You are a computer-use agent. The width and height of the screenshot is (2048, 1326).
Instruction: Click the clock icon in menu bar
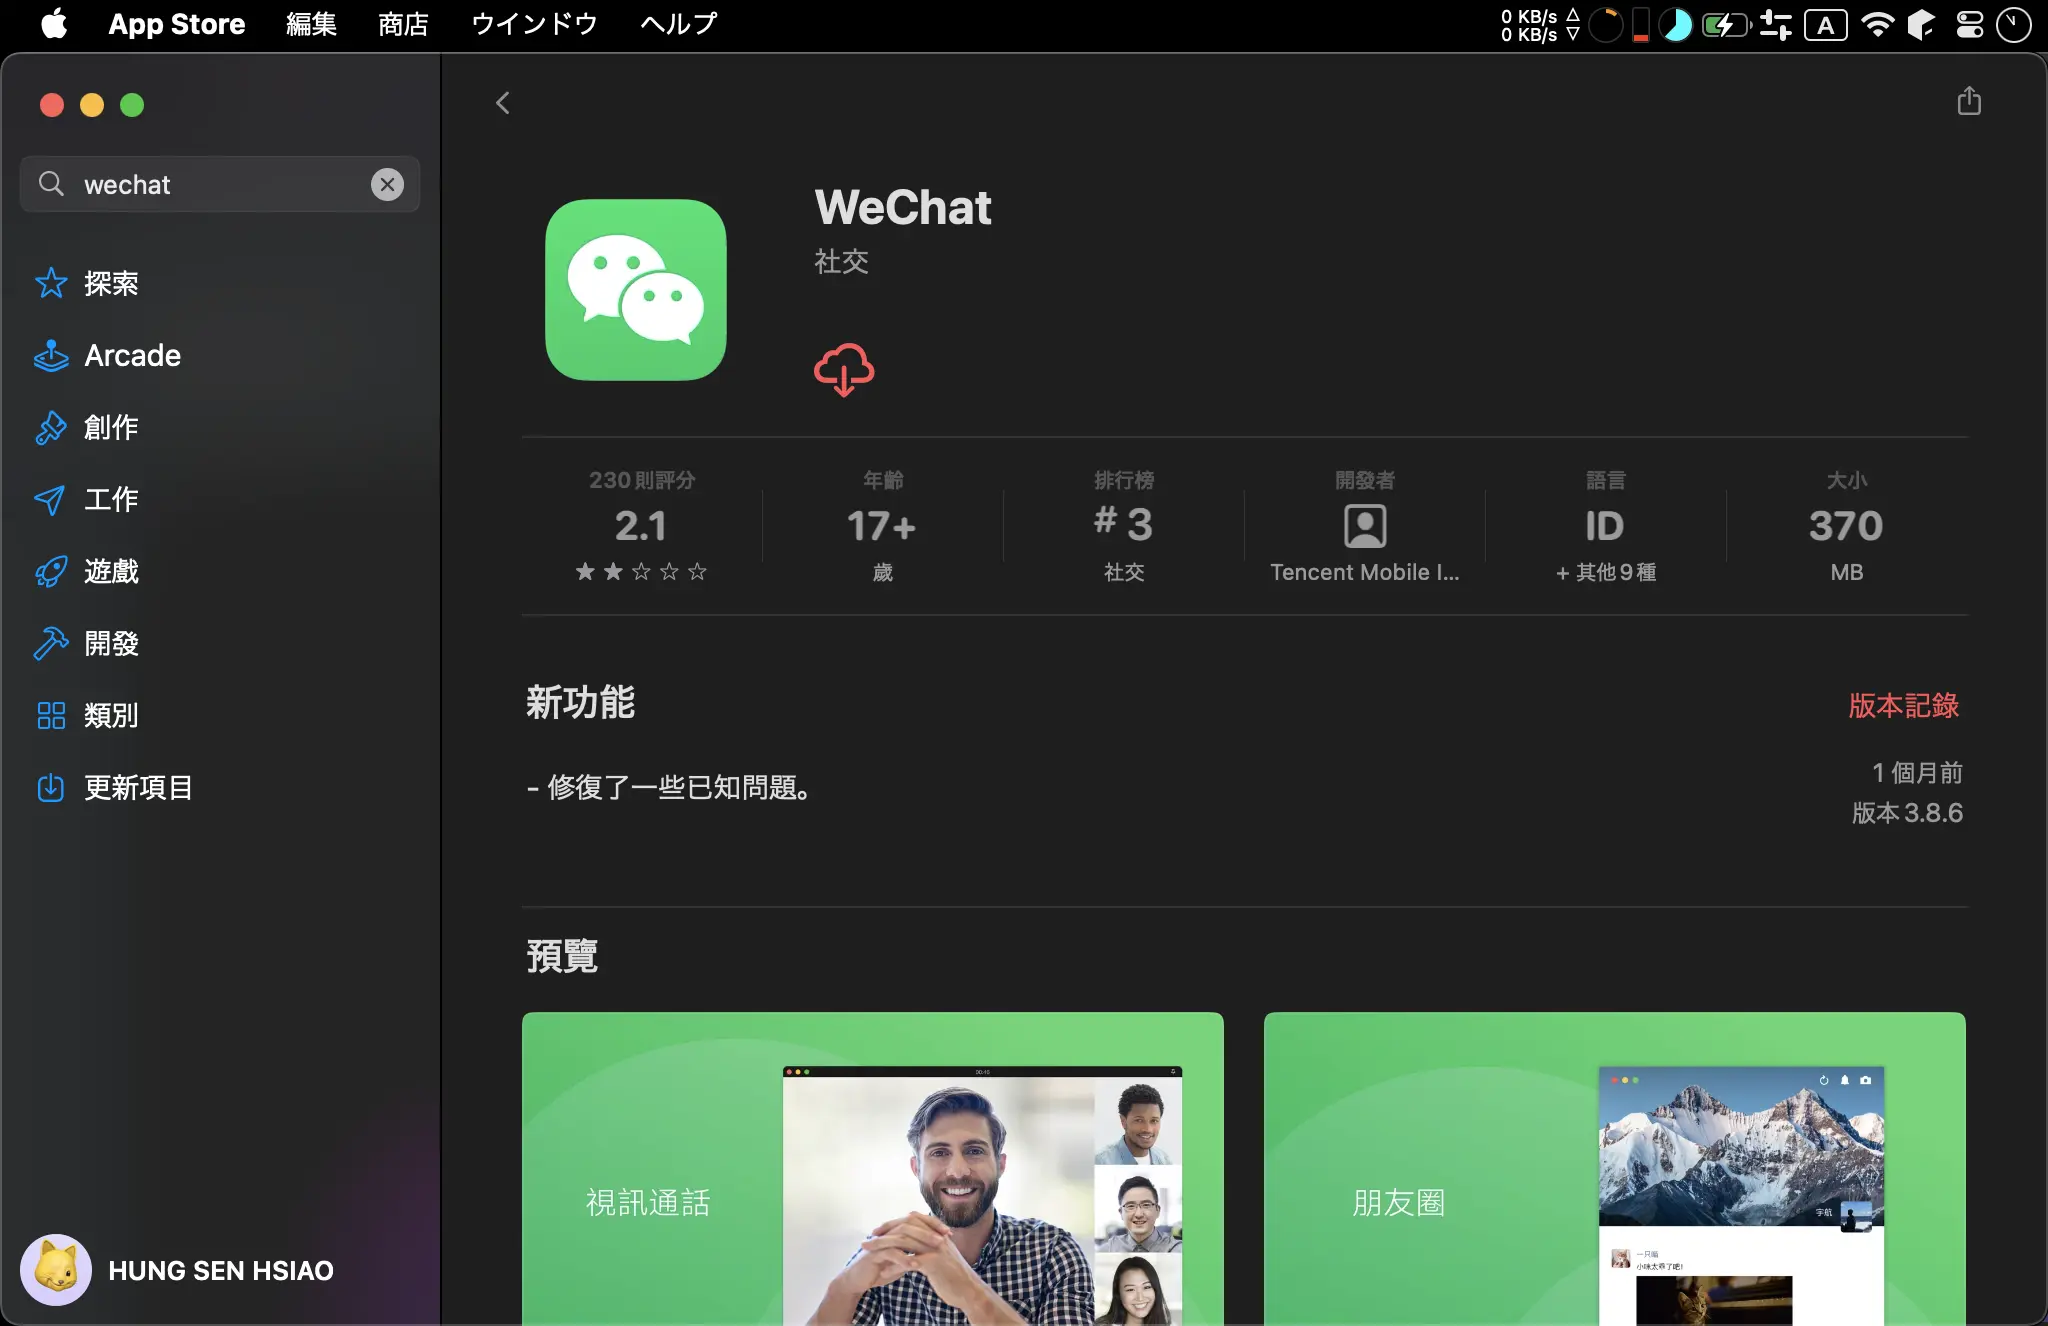click(2014, 24)
